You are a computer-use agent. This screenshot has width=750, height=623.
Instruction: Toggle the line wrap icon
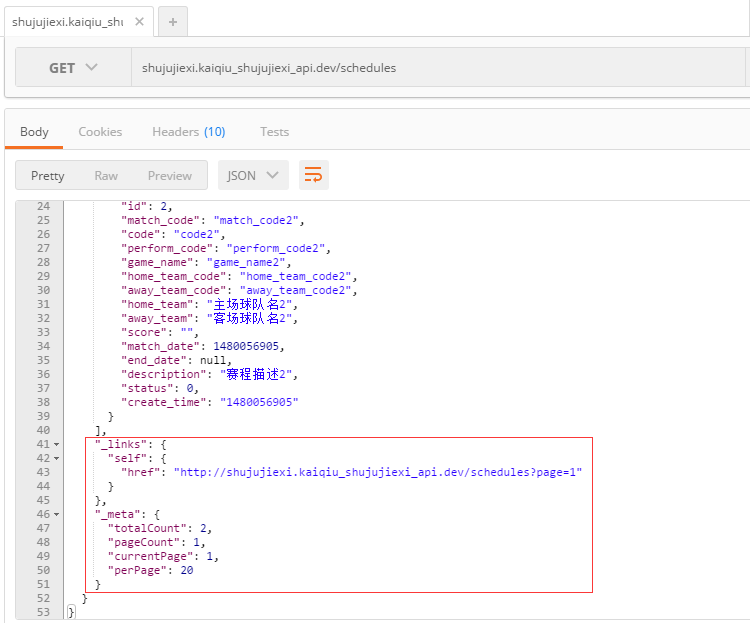(x=314, y=175)
